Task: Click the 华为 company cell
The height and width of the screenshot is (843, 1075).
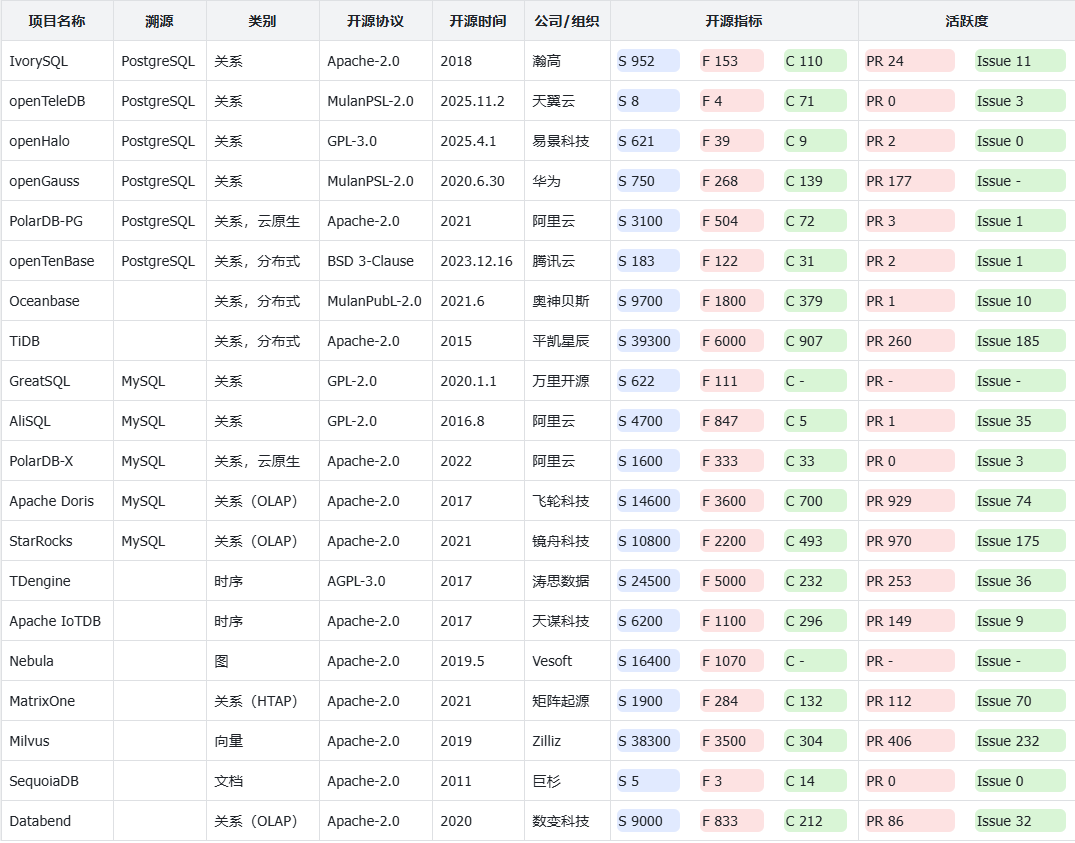Action: click(567, 181)
